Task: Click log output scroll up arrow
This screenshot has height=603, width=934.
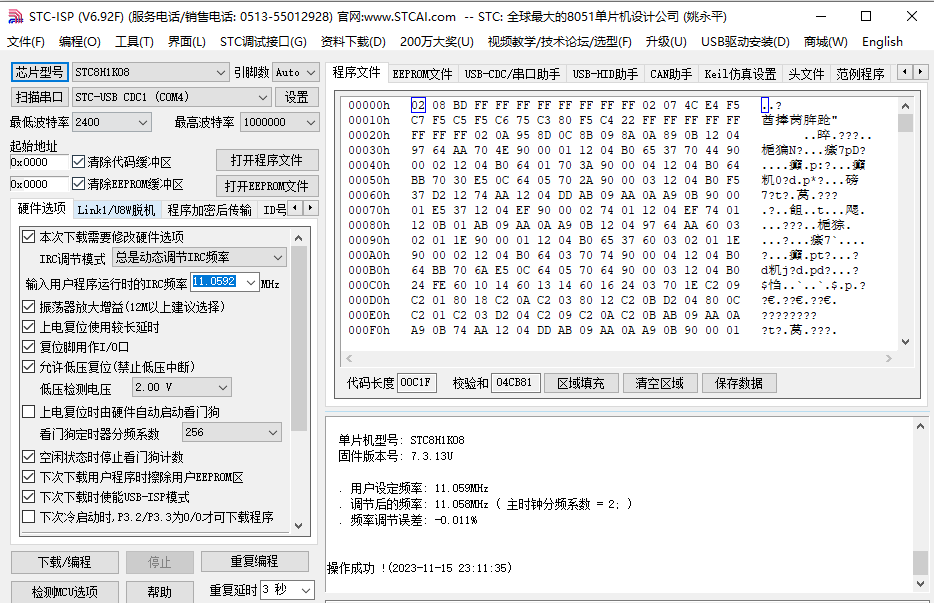Action: [920, 426]
